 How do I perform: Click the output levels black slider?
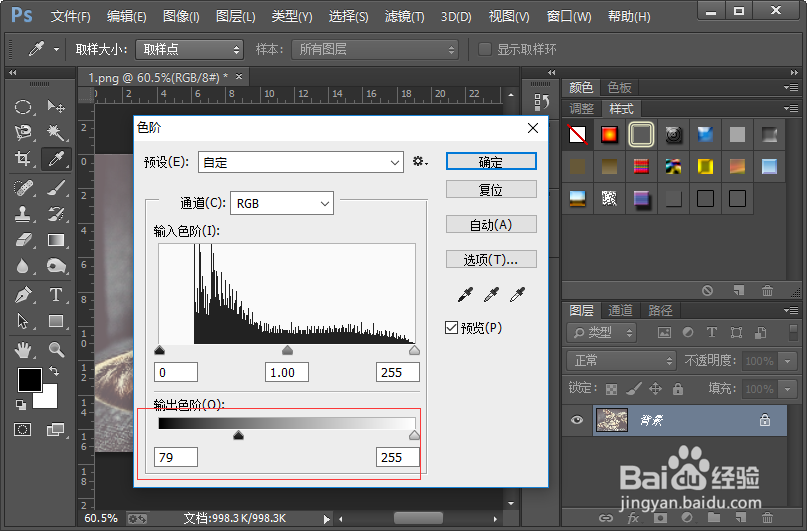coord(238,435)
